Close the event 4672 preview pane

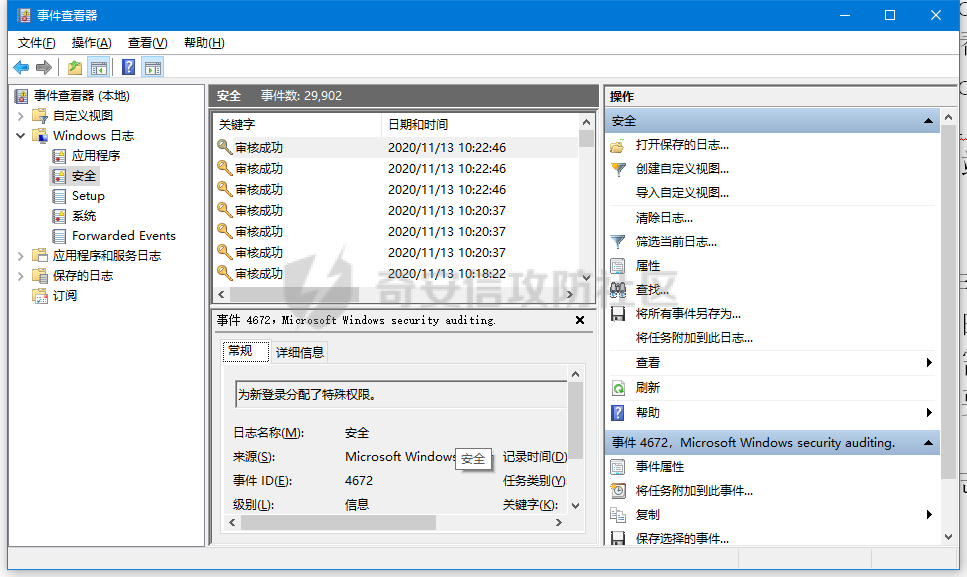point(580,320)
